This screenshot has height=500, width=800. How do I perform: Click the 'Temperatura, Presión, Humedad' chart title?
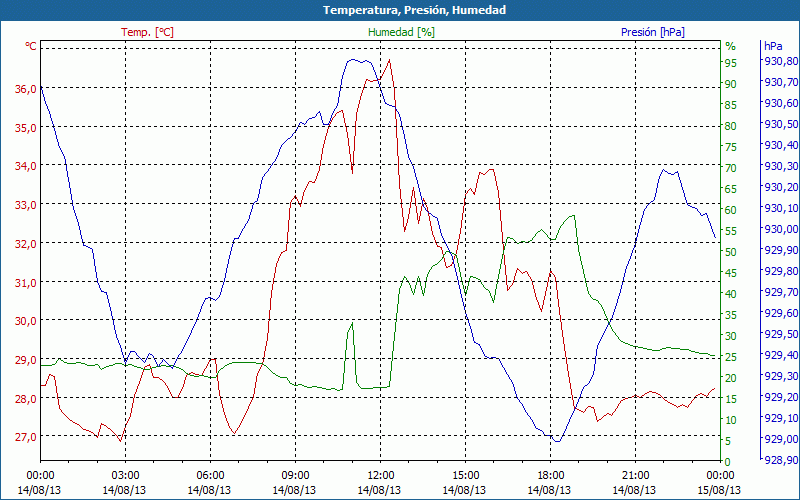pyautogui.click(x=414, y=10)
